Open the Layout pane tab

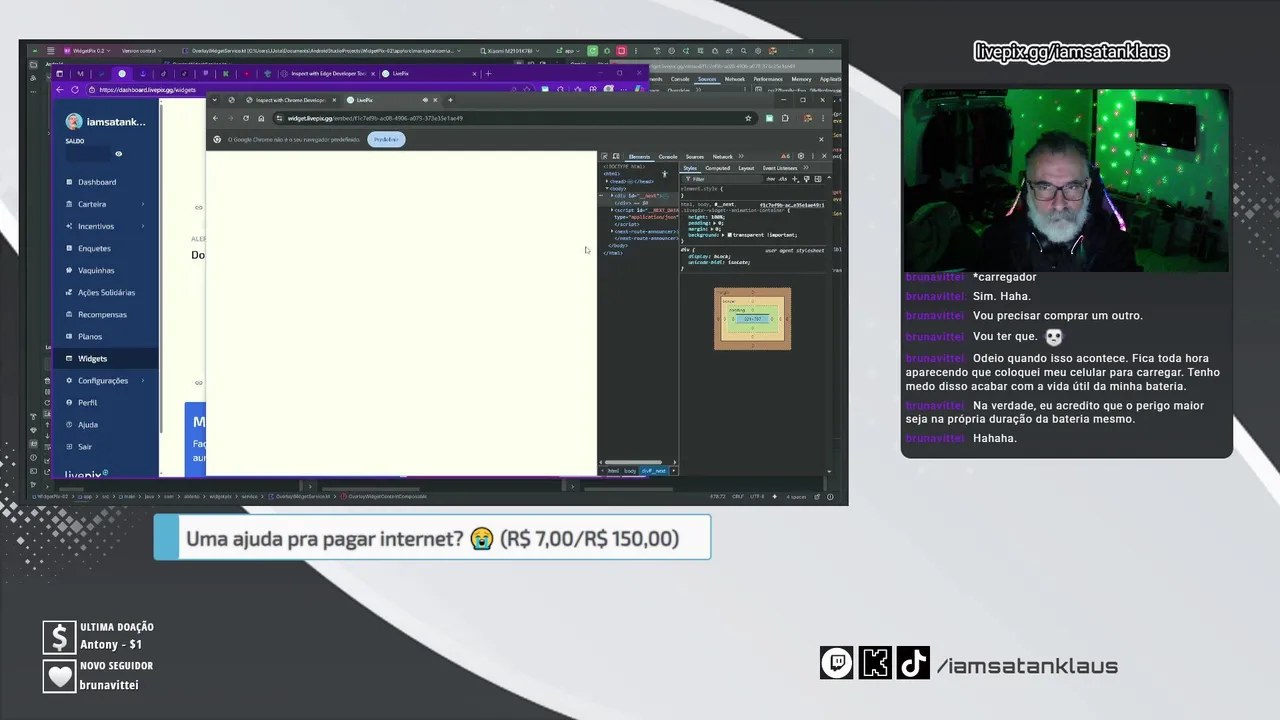coord(746,168)
